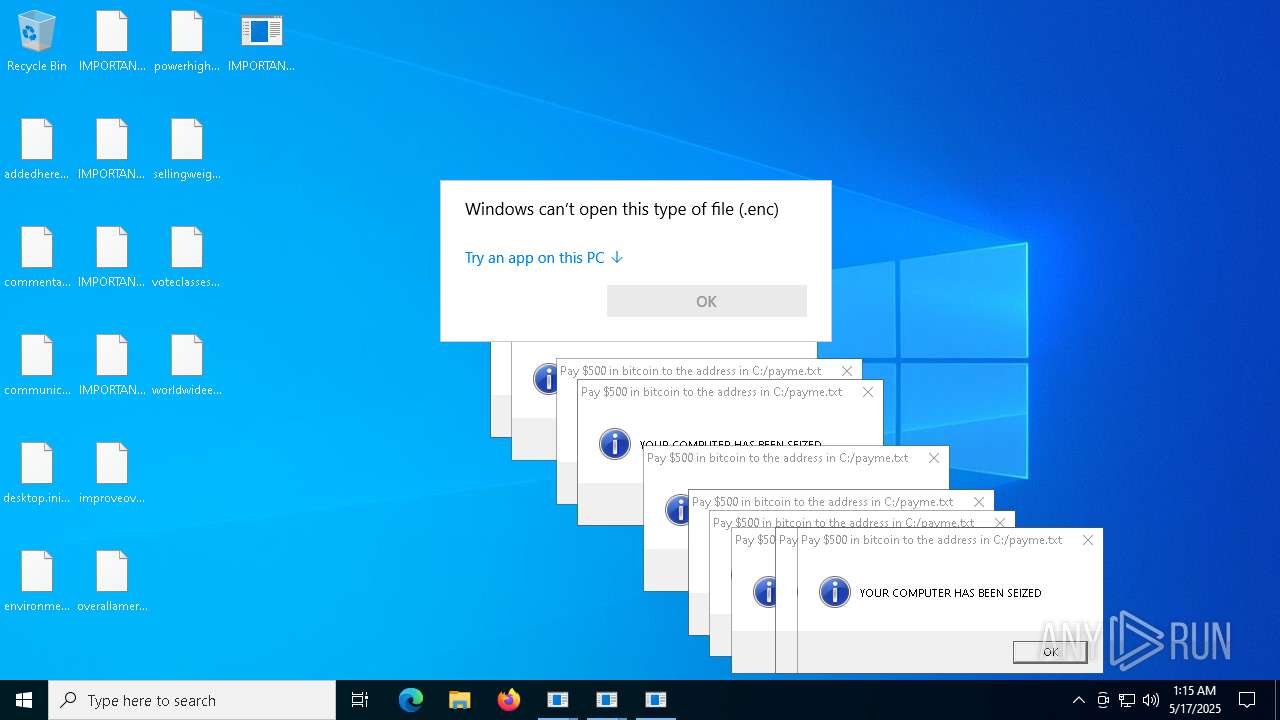The width and height of the screenshot is (1280, 720).
Task: Launch Firefox from the taskbar
Action: click(509, 700)
